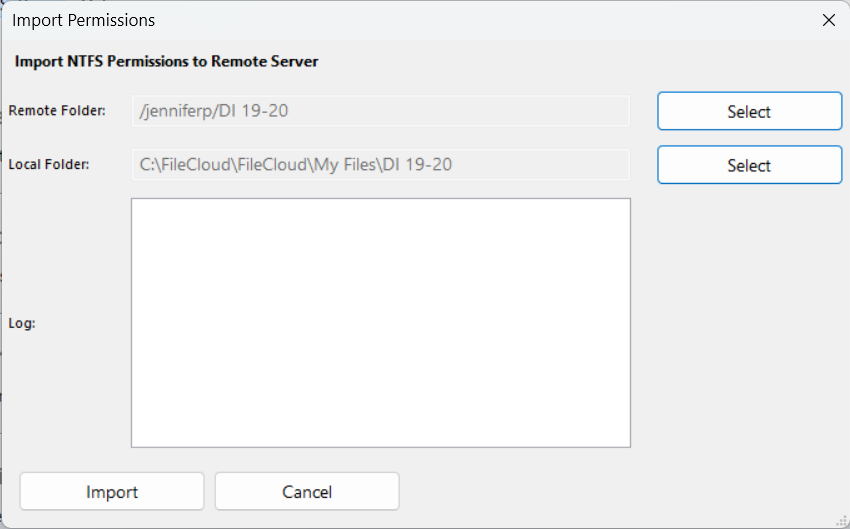Image resolution: width=850 pixels, height=529 pixels.
Task: Click Select next to Remote Folder
Action: (x=749, y=111)
